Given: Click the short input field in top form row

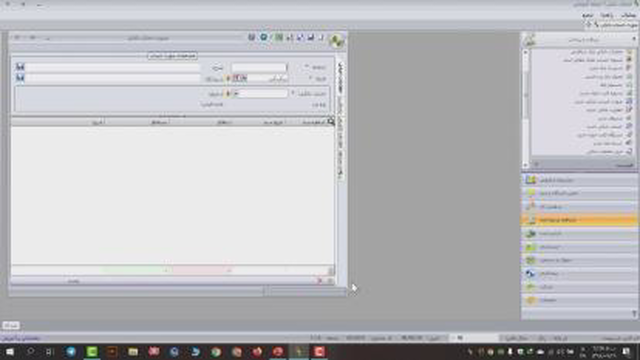Looking at the screenshot, I should (259, 67).
